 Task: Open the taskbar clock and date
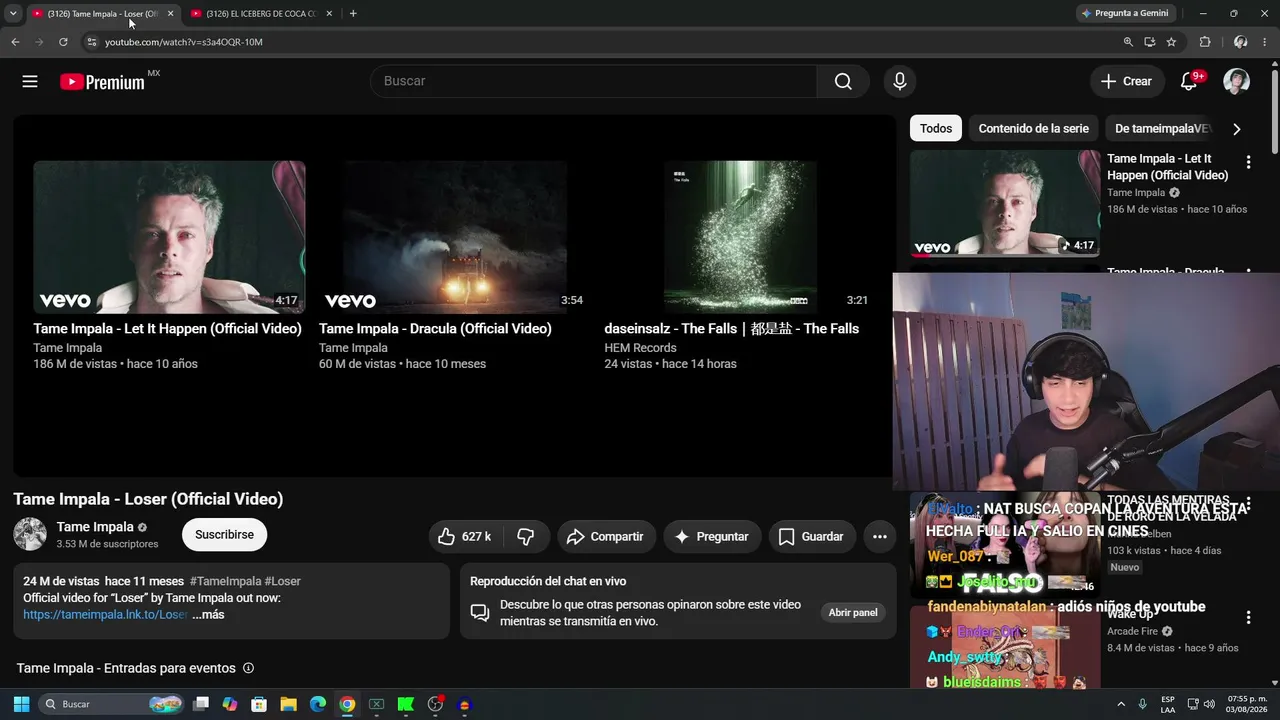point(1247,704)
